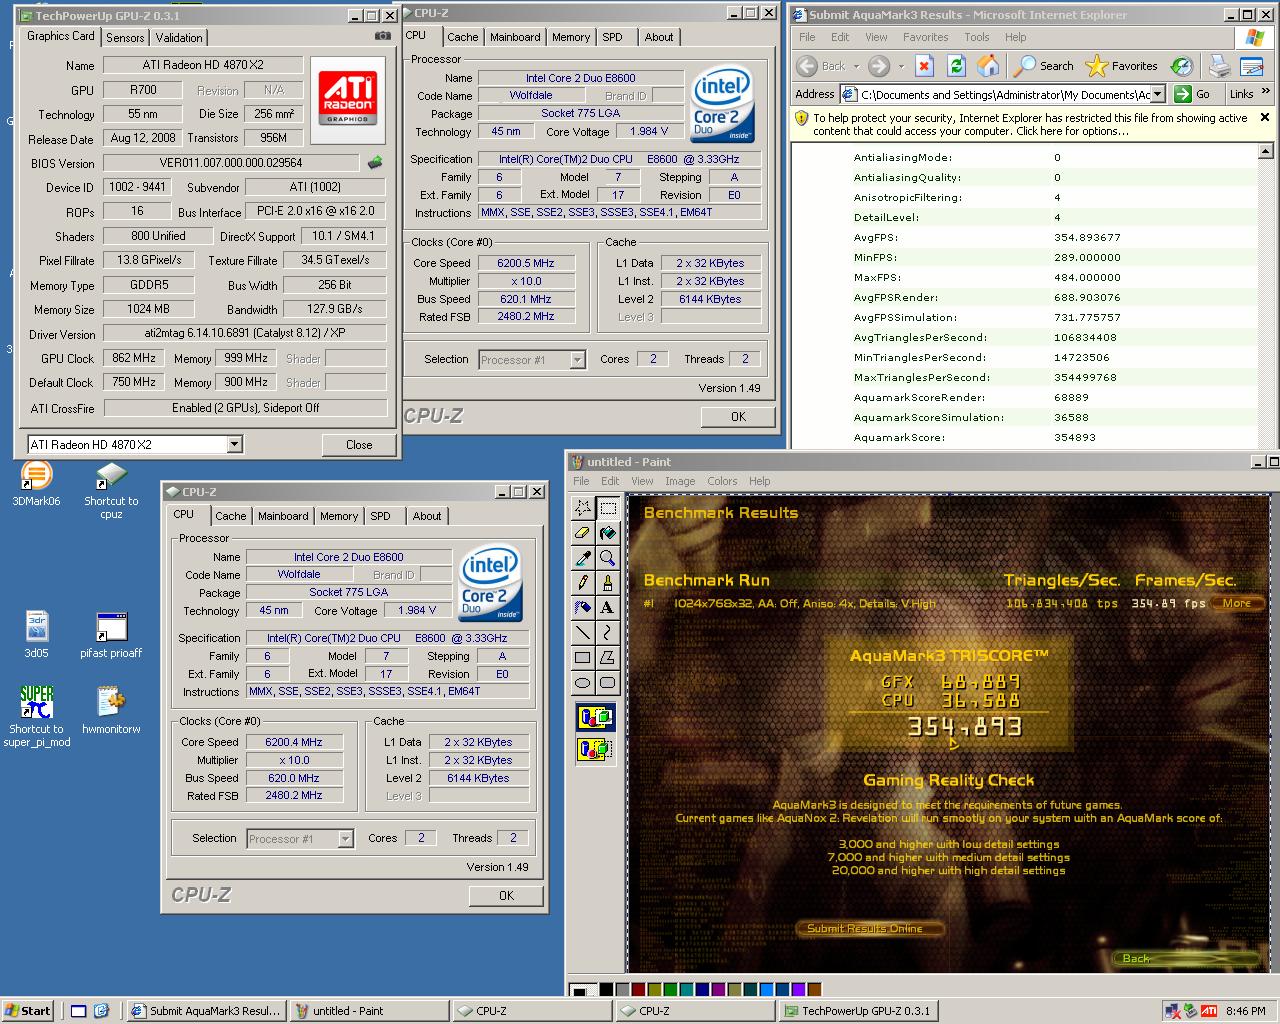Switch to TechPowerUp GPU-Z taskbar button
This screenshot has height=1024, width=1280.
(x=860, y=1010)
